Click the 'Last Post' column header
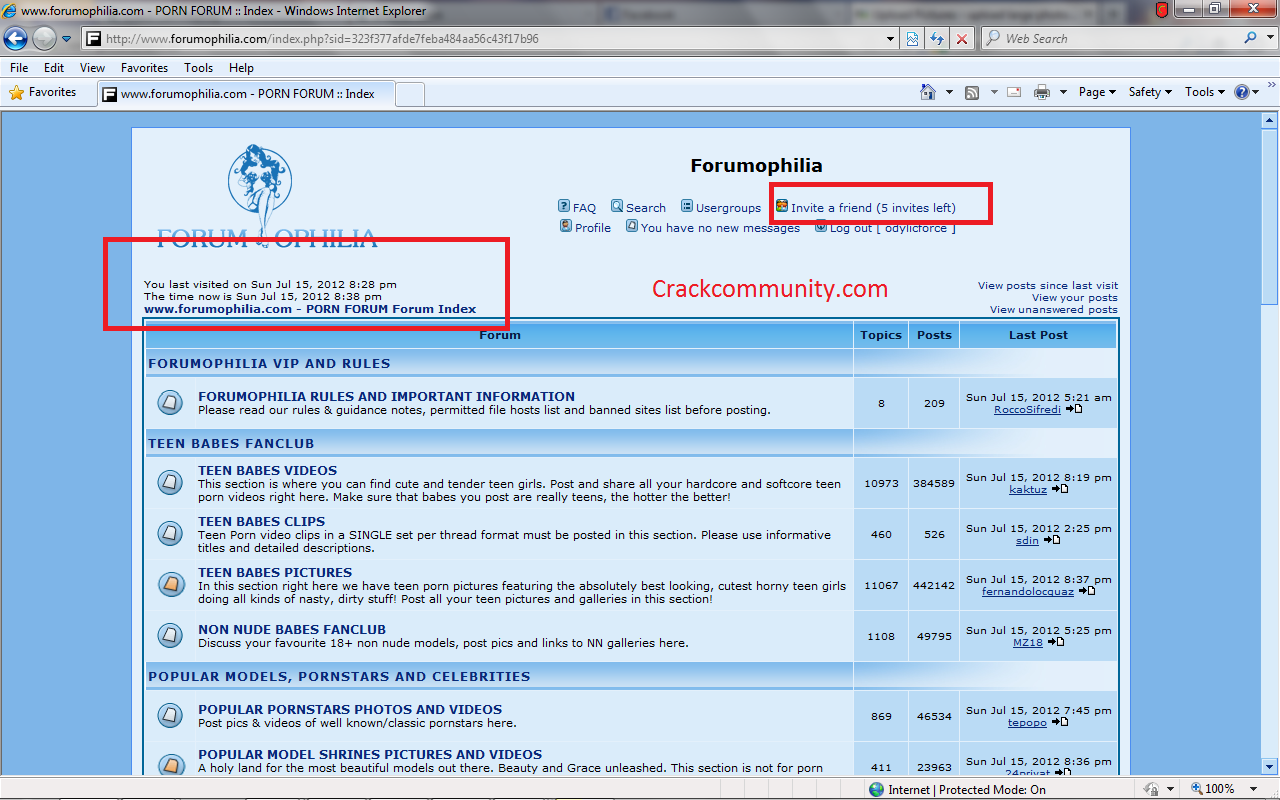The width and height of the screenshot is (1280, 800). point(1038,335)
